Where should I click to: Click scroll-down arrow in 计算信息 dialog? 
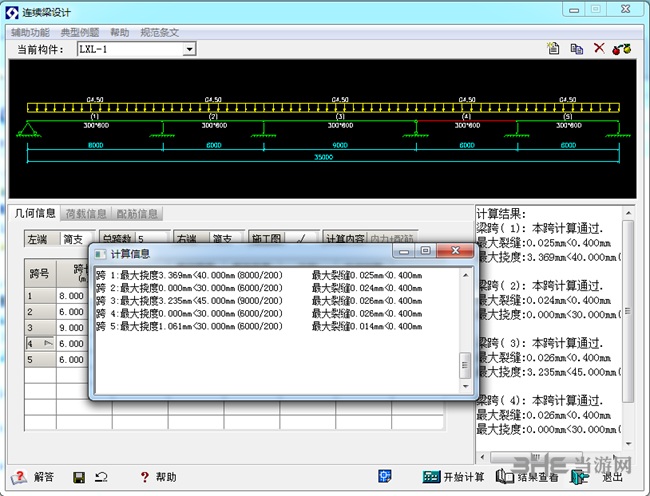tap(466, 386)
